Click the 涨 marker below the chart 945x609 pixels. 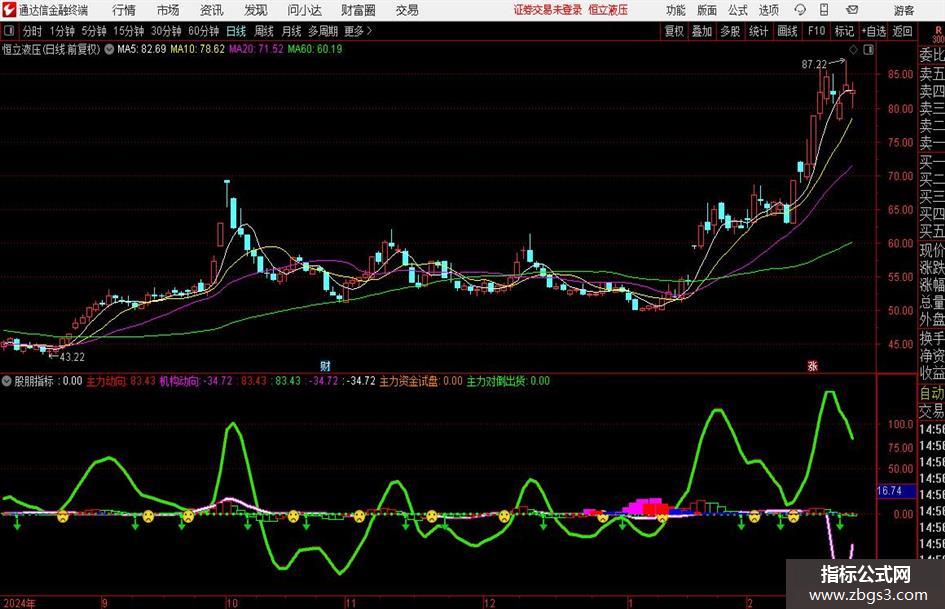pos(812,365)
